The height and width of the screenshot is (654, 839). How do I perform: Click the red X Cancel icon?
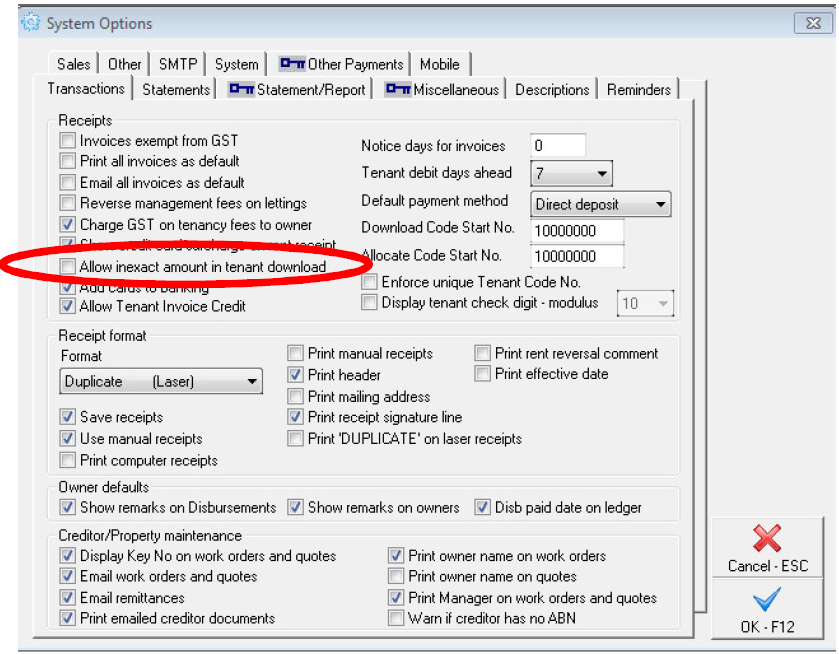coord(767,538)
